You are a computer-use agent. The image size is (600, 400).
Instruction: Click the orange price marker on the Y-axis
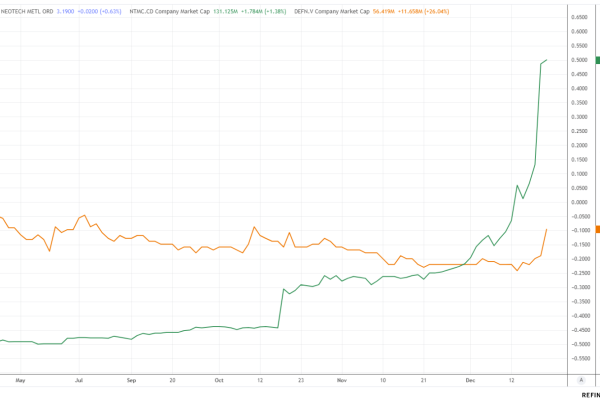click(597, 229)
